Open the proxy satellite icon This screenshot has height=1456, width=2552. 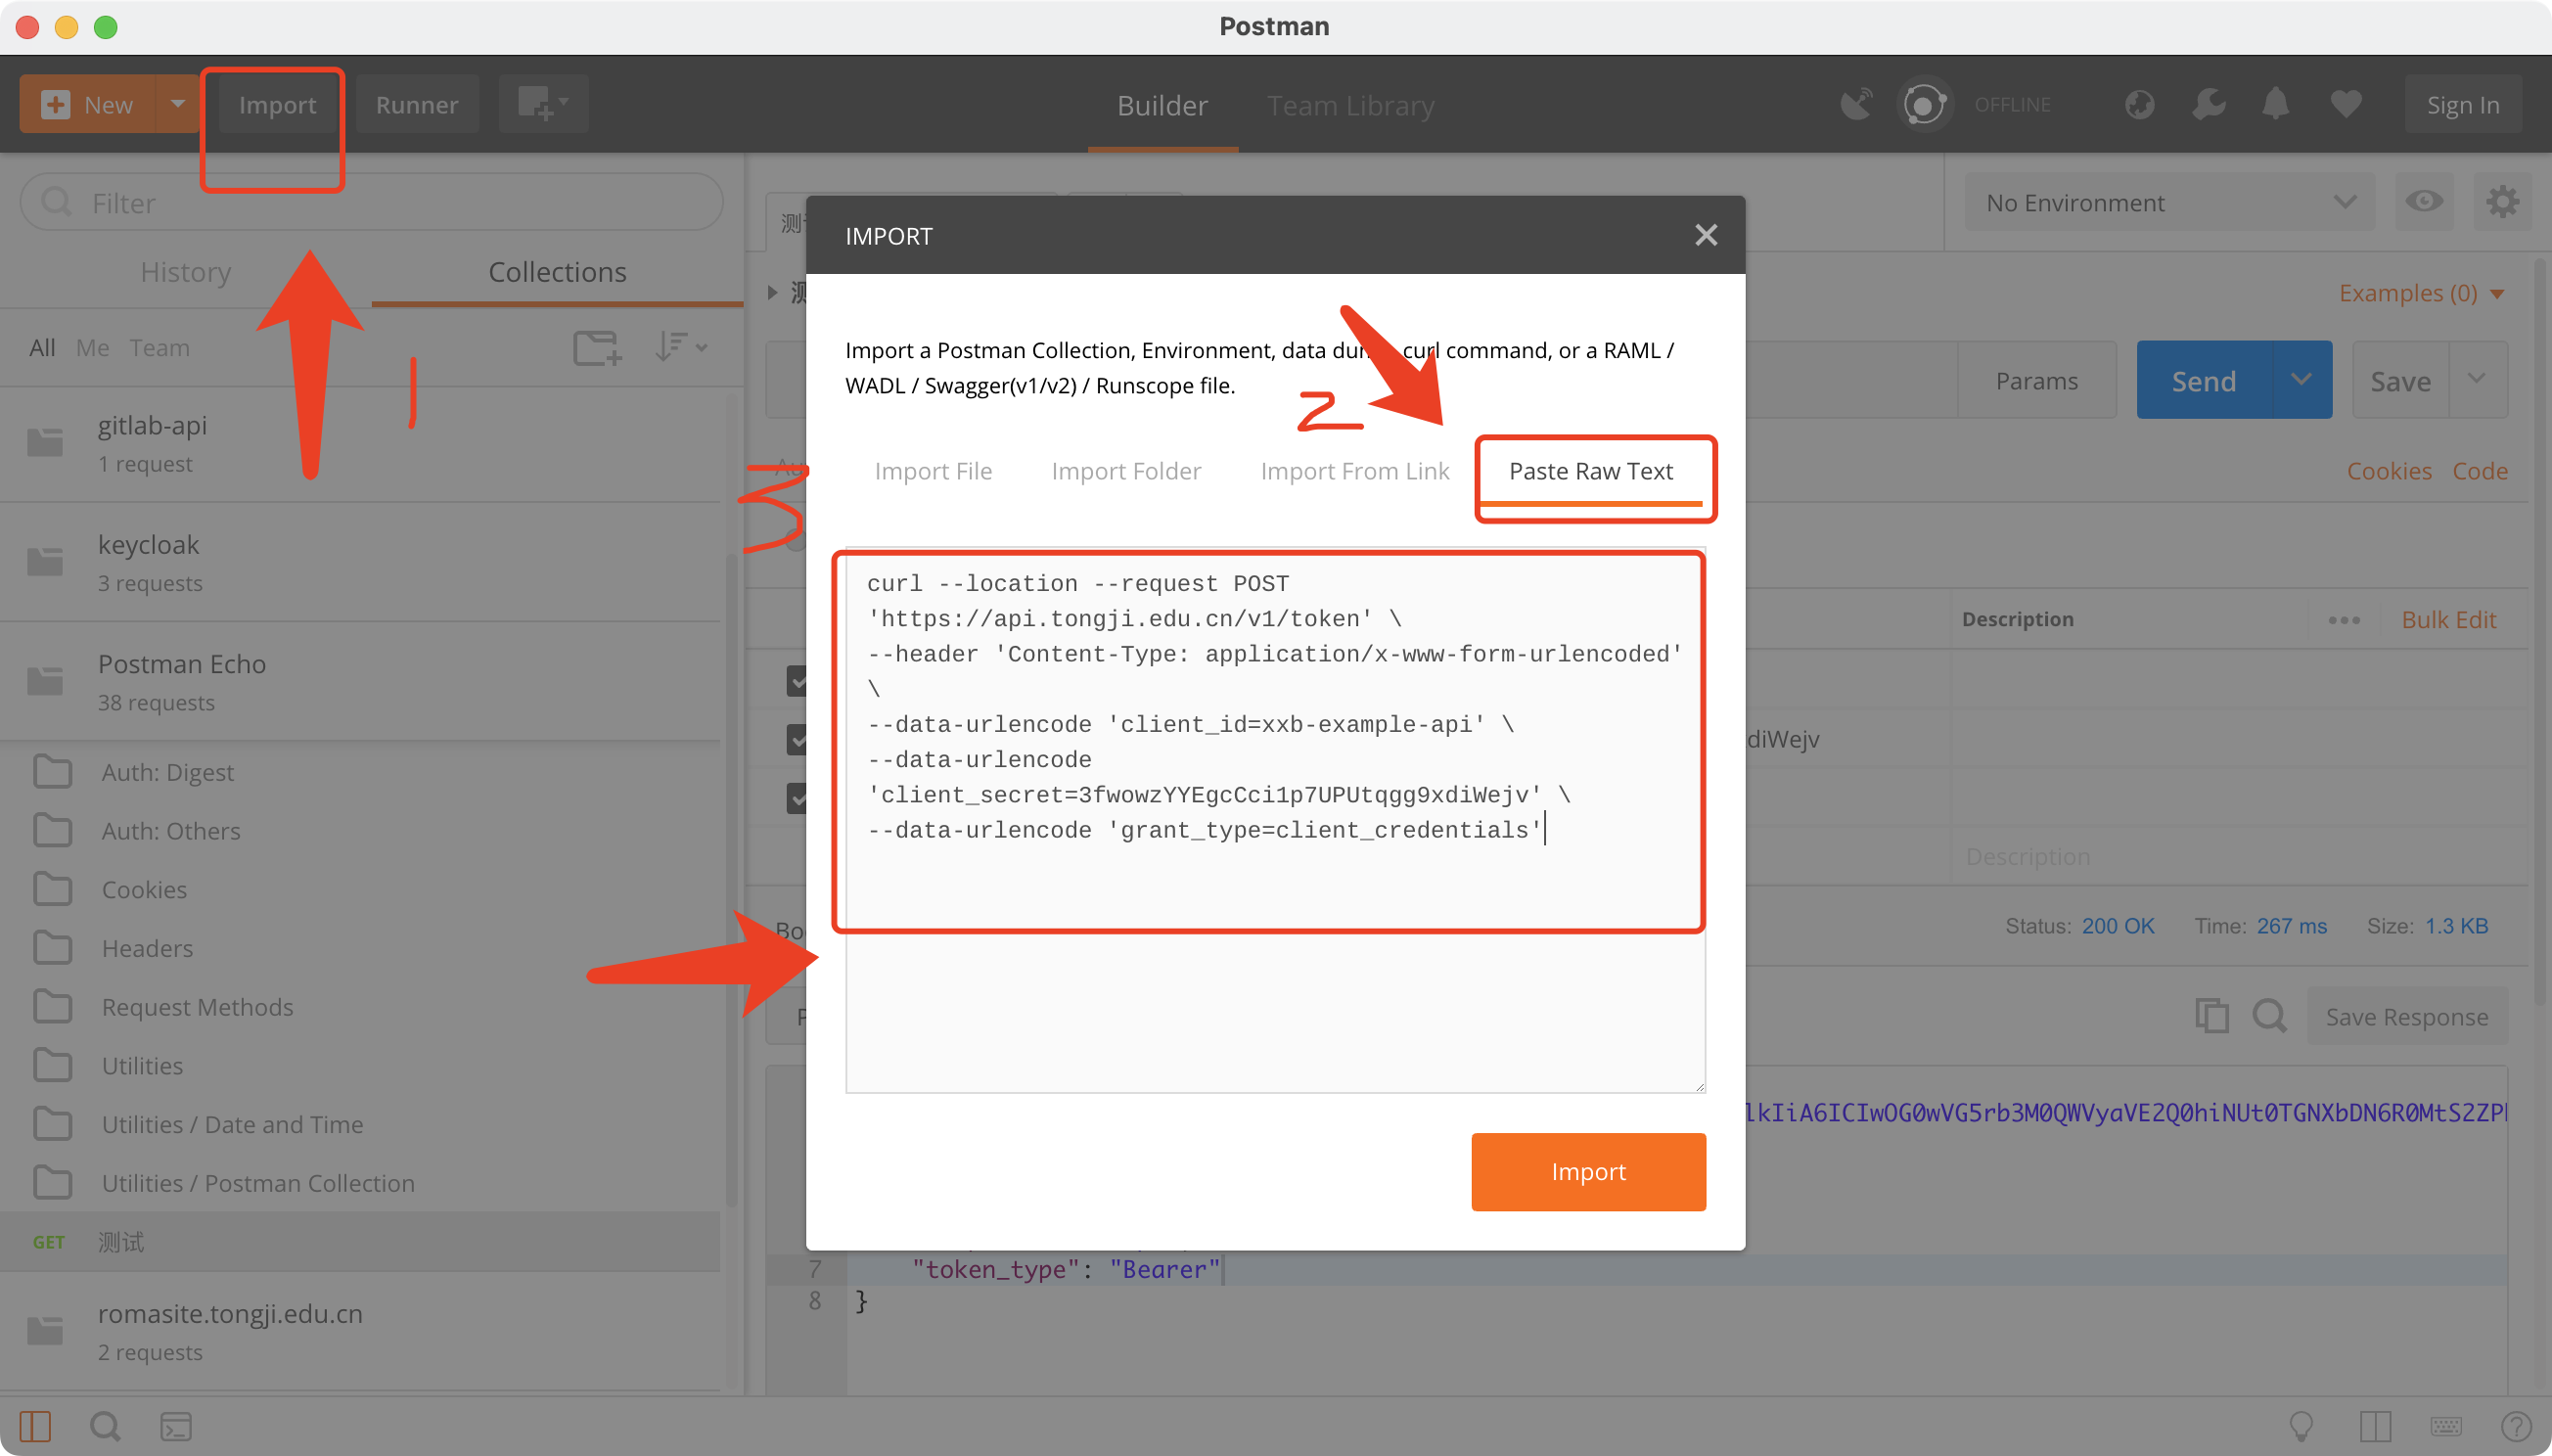pos(1856,104)
